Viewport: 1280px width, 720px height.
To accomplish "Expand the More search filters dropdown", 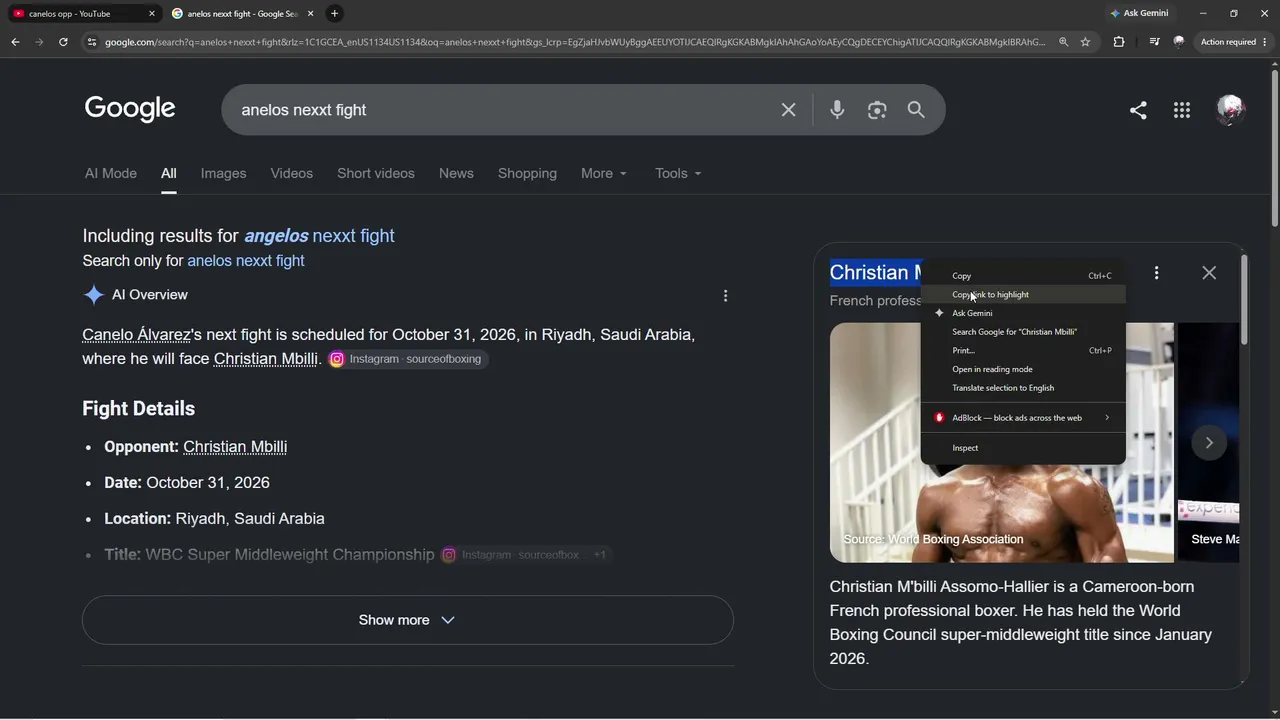I will (x=604, y=173).
